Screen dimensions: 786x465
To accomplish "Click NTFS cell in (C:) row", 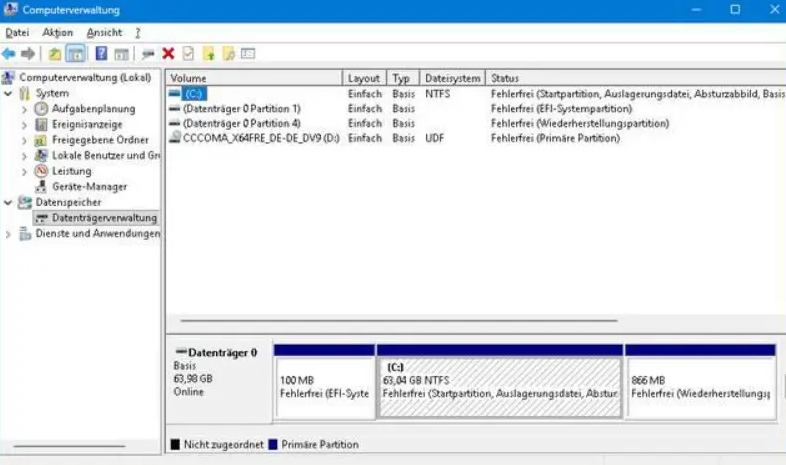I will [438, 94].
